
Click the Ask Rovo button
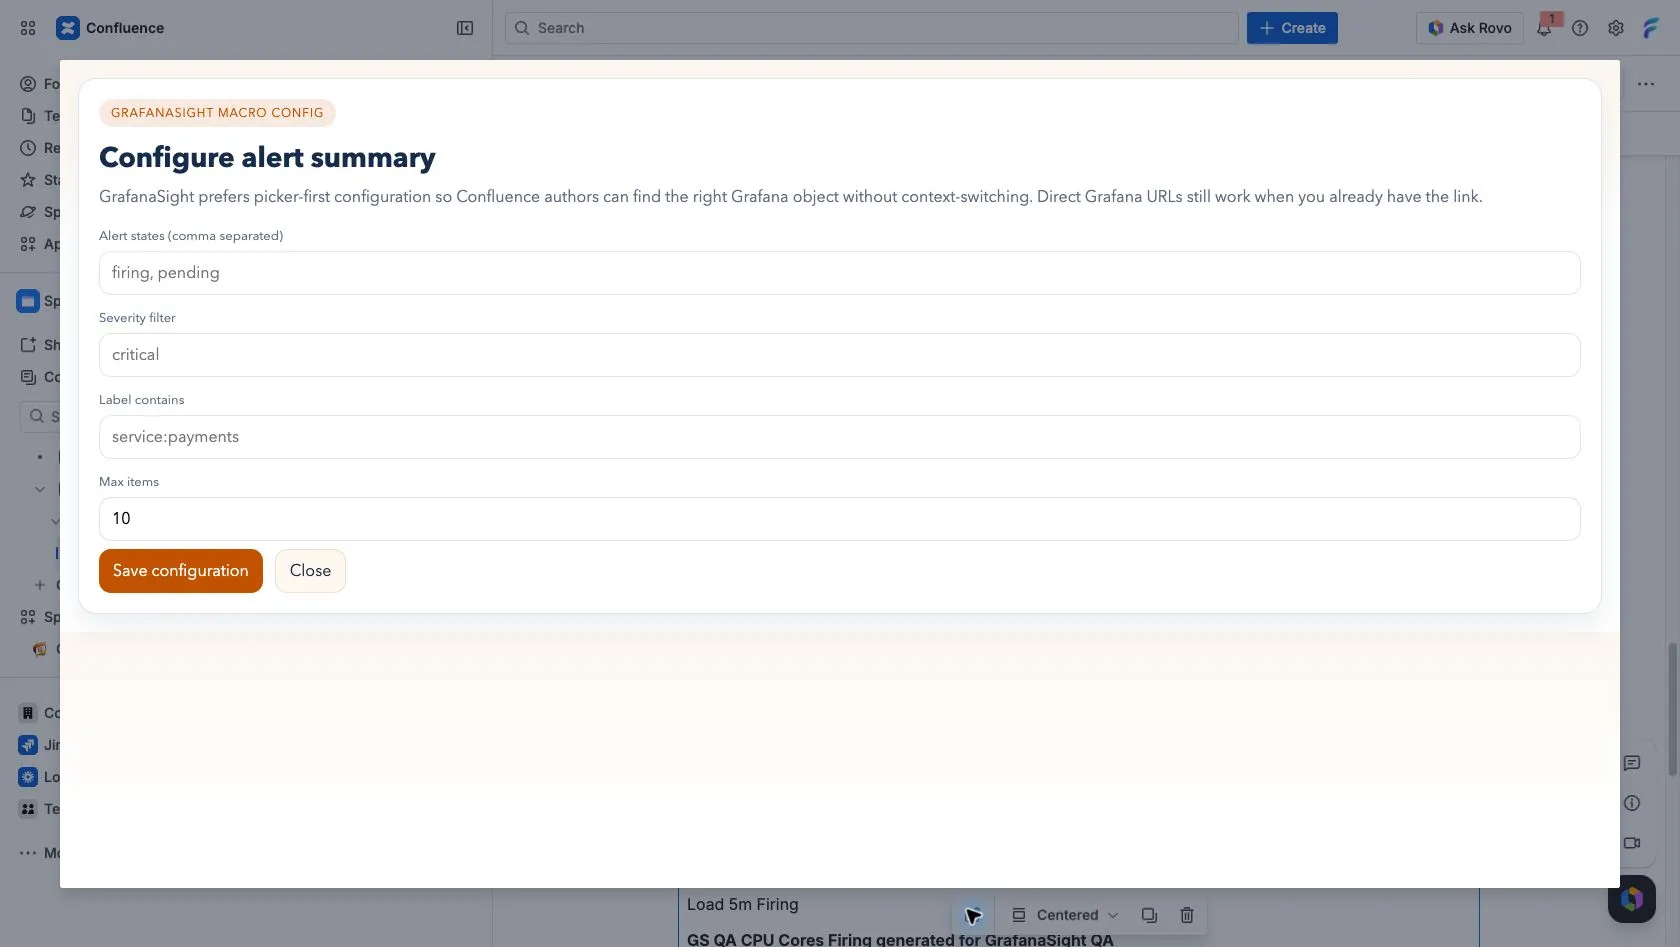tap(1469, 28)
